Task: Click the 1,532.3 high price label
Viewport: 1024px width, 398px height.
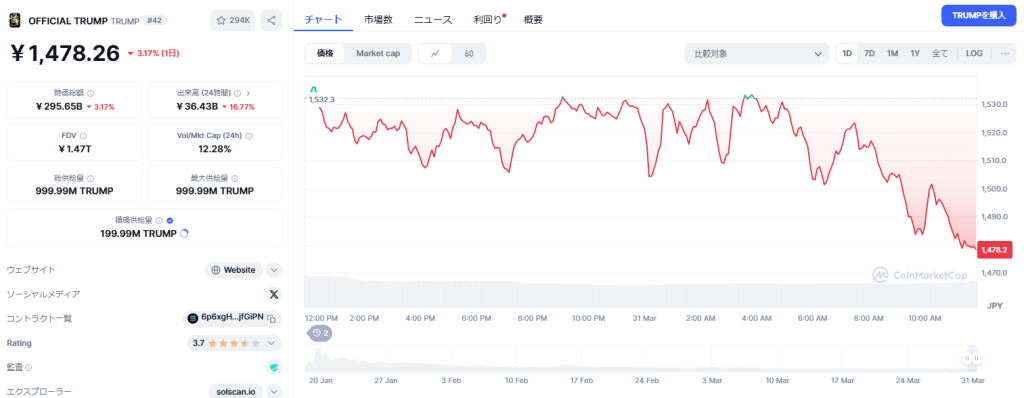Action: tap(321, 99)
